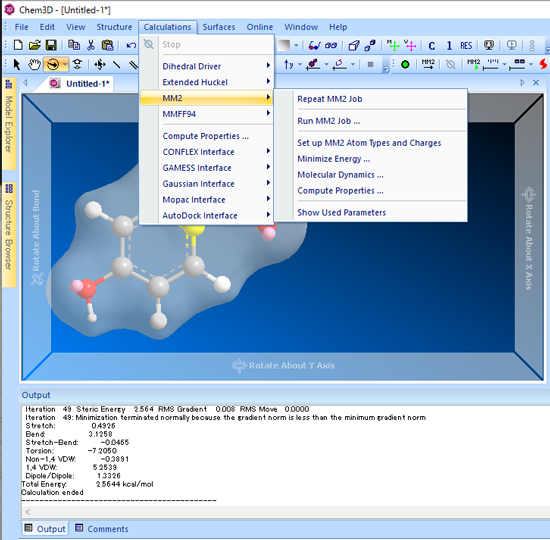Toggle serial numbers with 1 icon
550x540 pixels.
coord(449,46)
